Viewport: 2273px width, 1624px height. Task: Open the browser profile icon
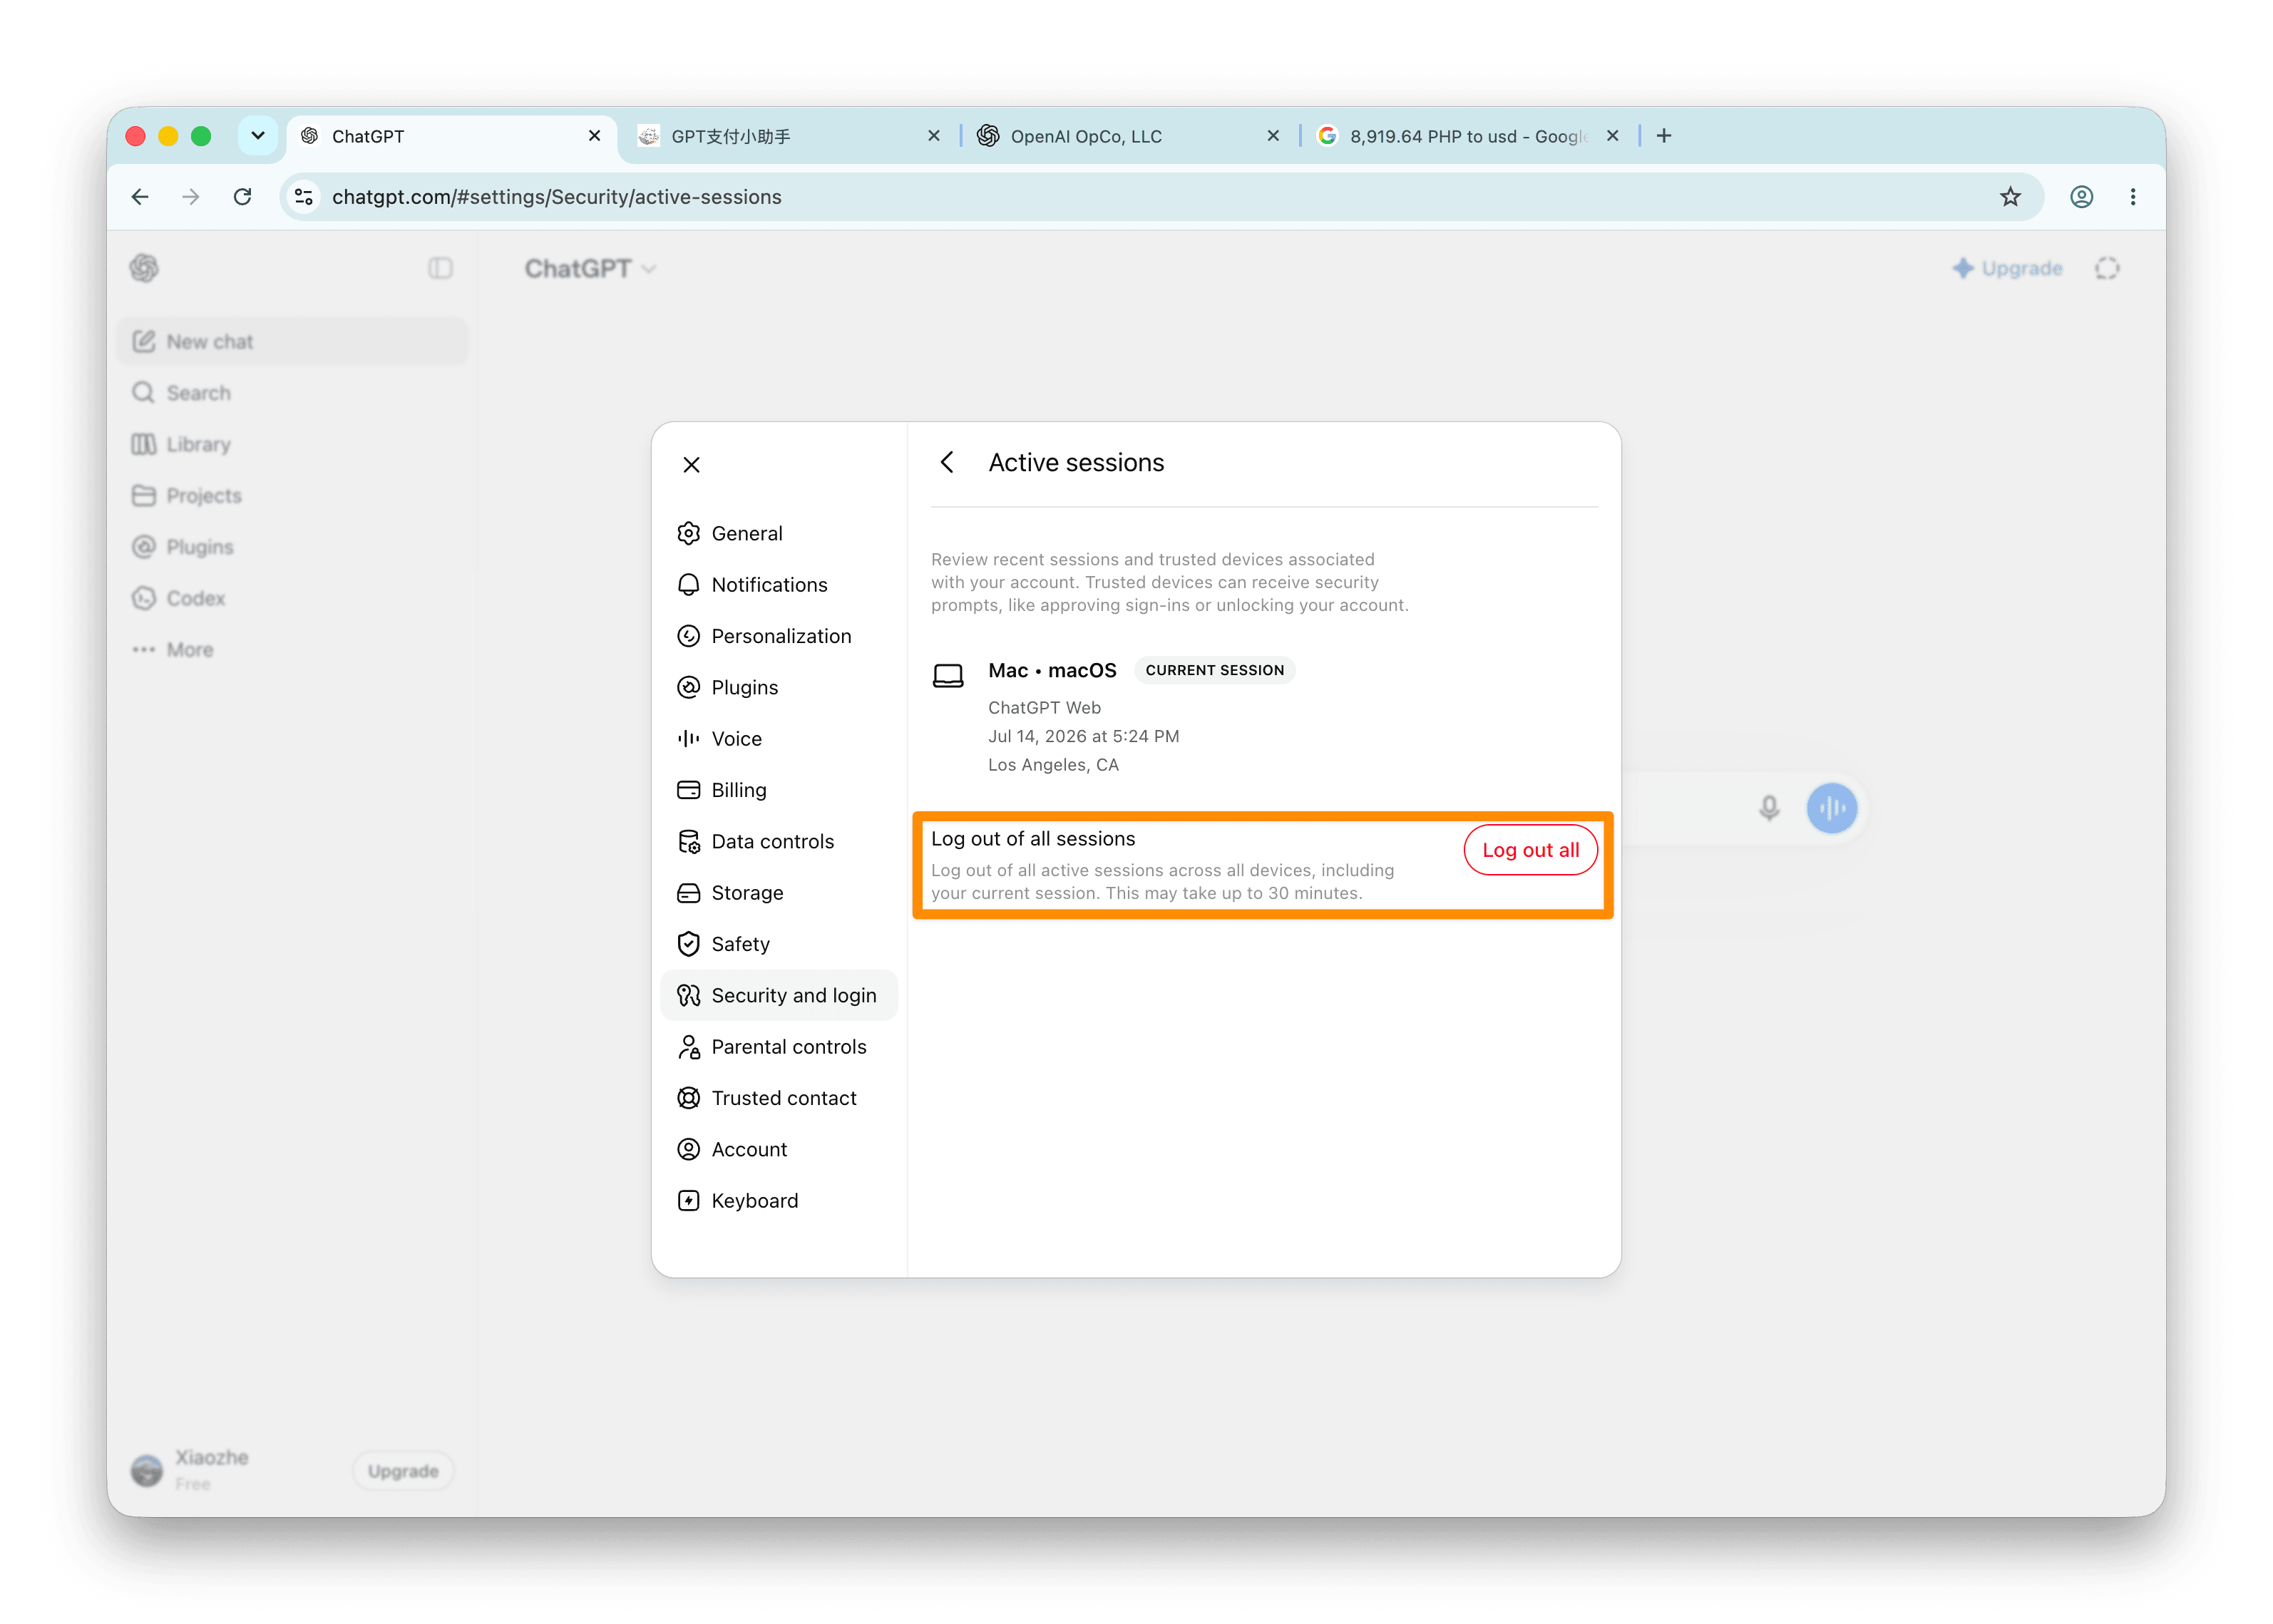(x=2082, y=197)
